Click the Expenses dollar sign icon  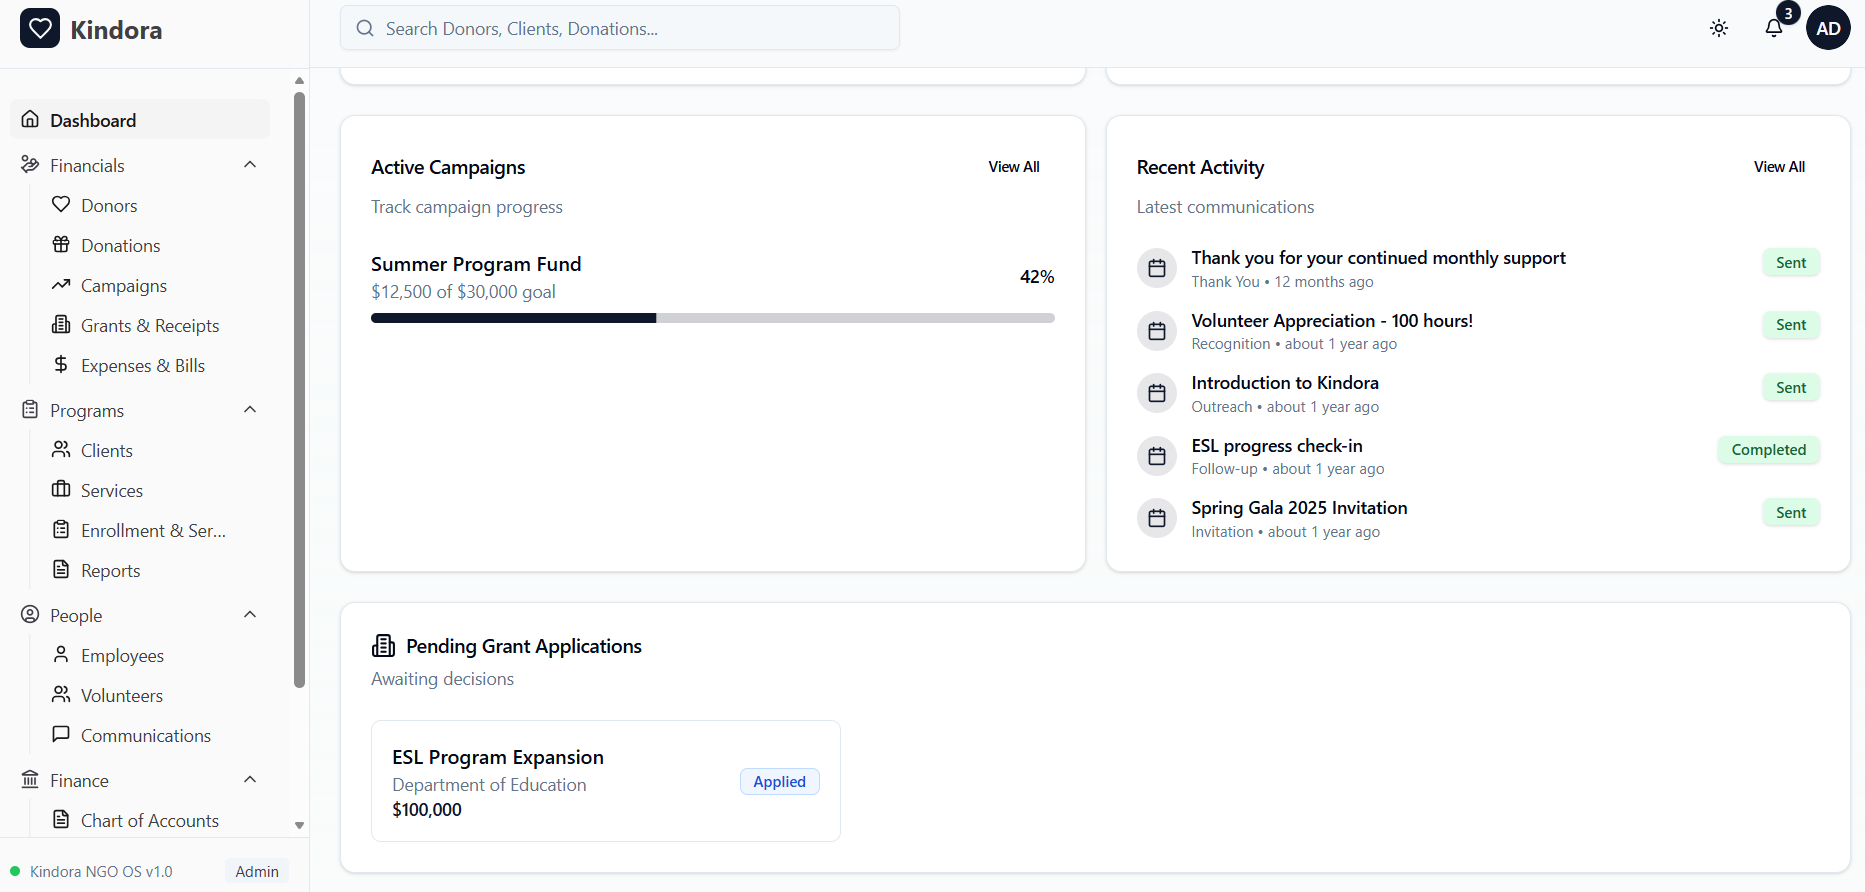click(x=61, y=364)
